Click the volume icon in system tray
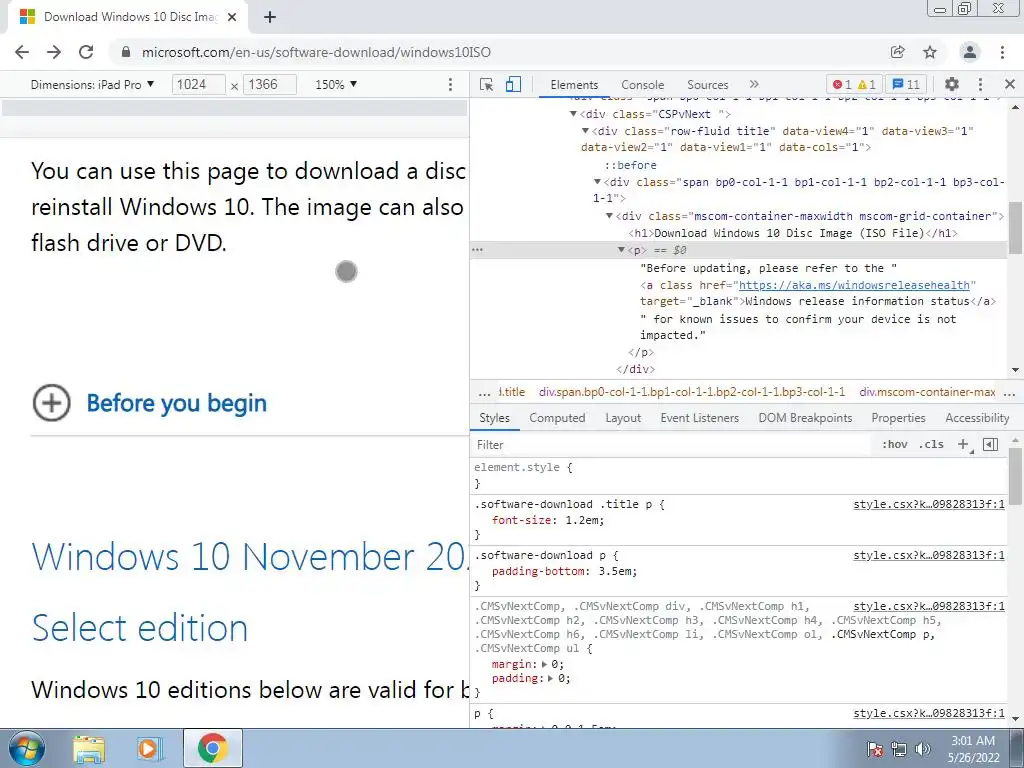The height and width of the screenshot is (768, 1024). coord(923,749)
